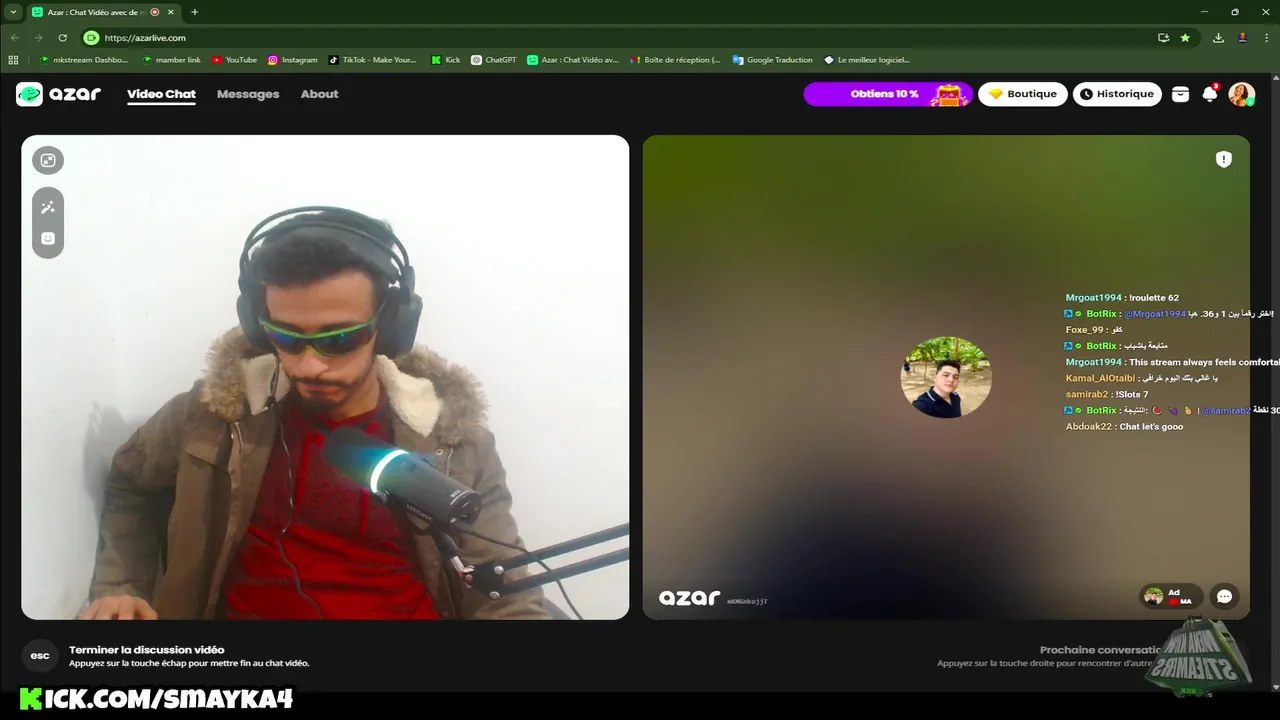Click the Obtiens 10 % promo banner
This screenshot has width=1280, height=720.
coord(888,94)
